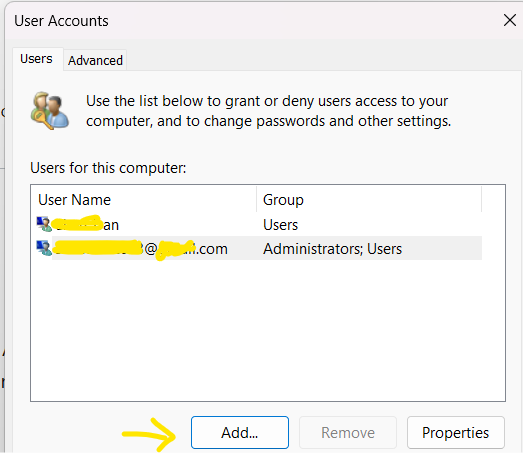Select the Users tab

pyautogui.click(x=37, y=59)
